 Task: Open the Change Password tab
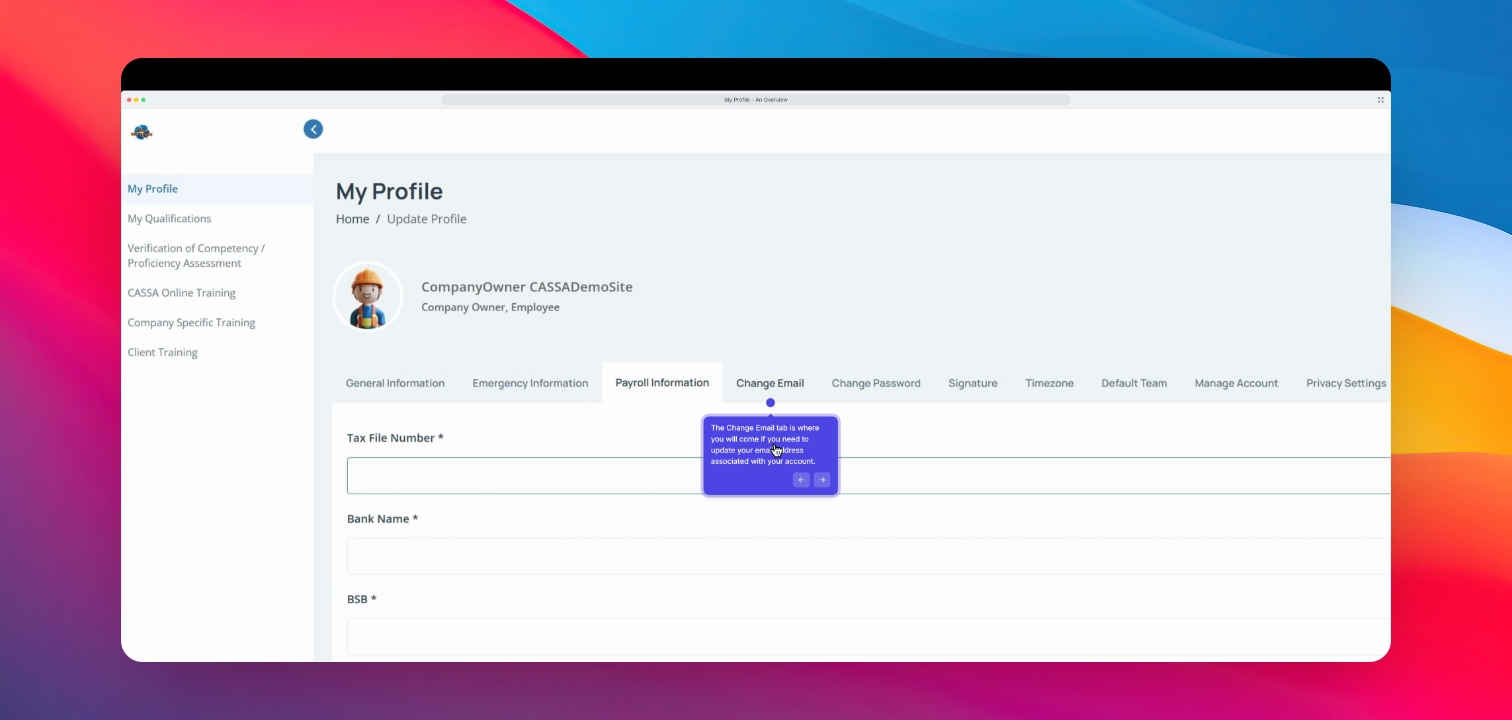876,383
